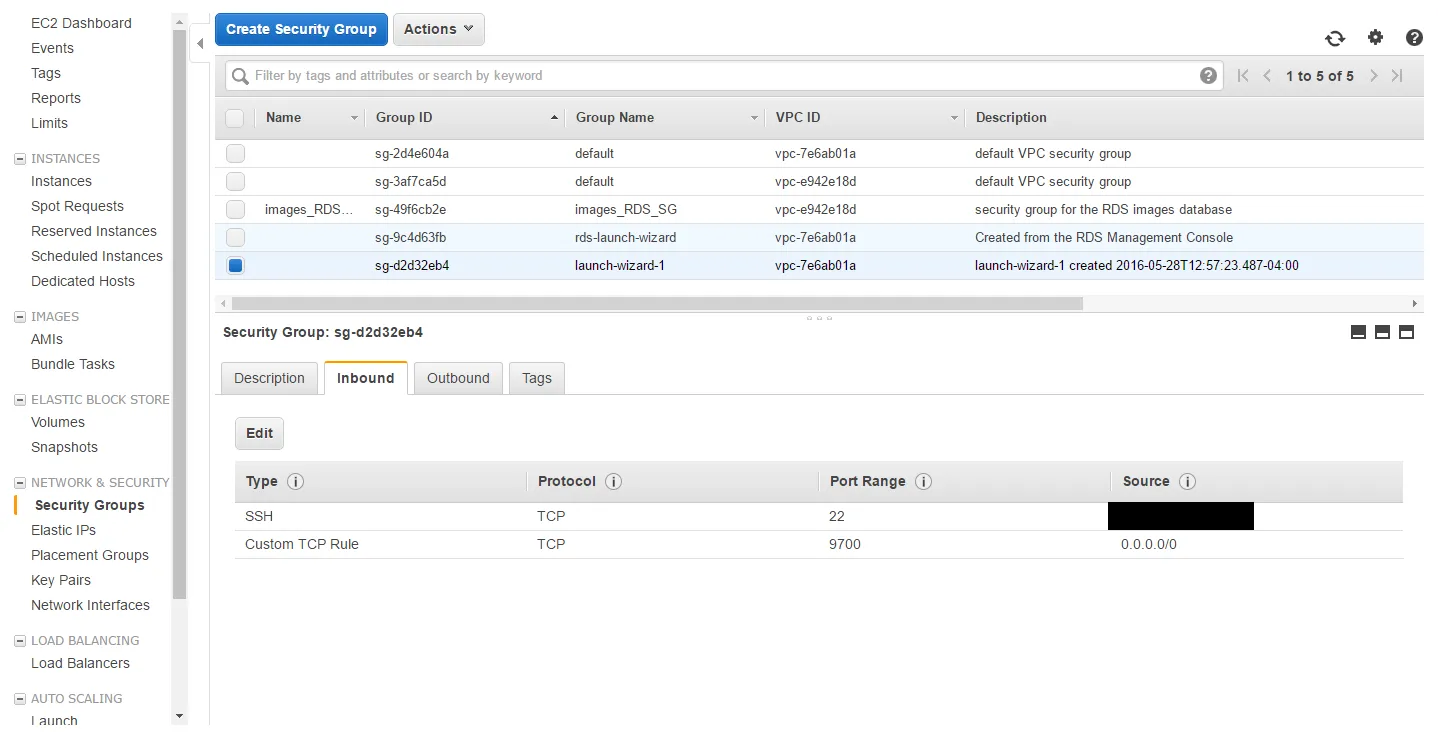1438x732 pixels.
Task: Toggle the select-all checkbox in table header
Action: (x=235, y=118)
